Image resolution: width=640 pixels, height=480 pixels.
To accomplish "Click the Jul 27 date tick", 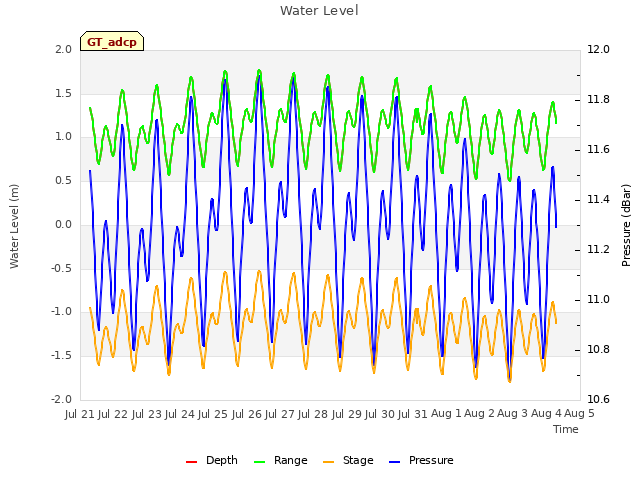I will coord(280,414).
